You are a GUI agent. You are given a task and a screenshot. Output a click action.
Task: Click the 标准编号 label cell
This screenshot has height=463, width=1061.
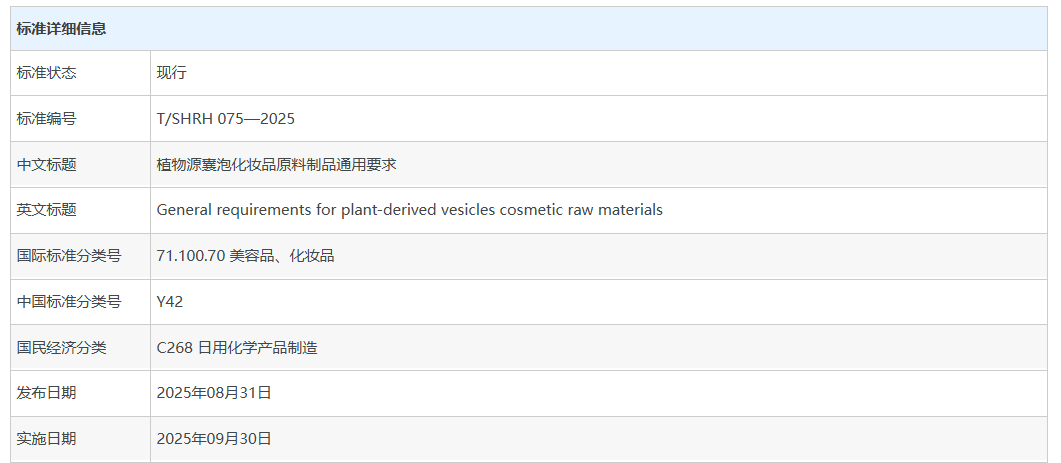point(47,119)
